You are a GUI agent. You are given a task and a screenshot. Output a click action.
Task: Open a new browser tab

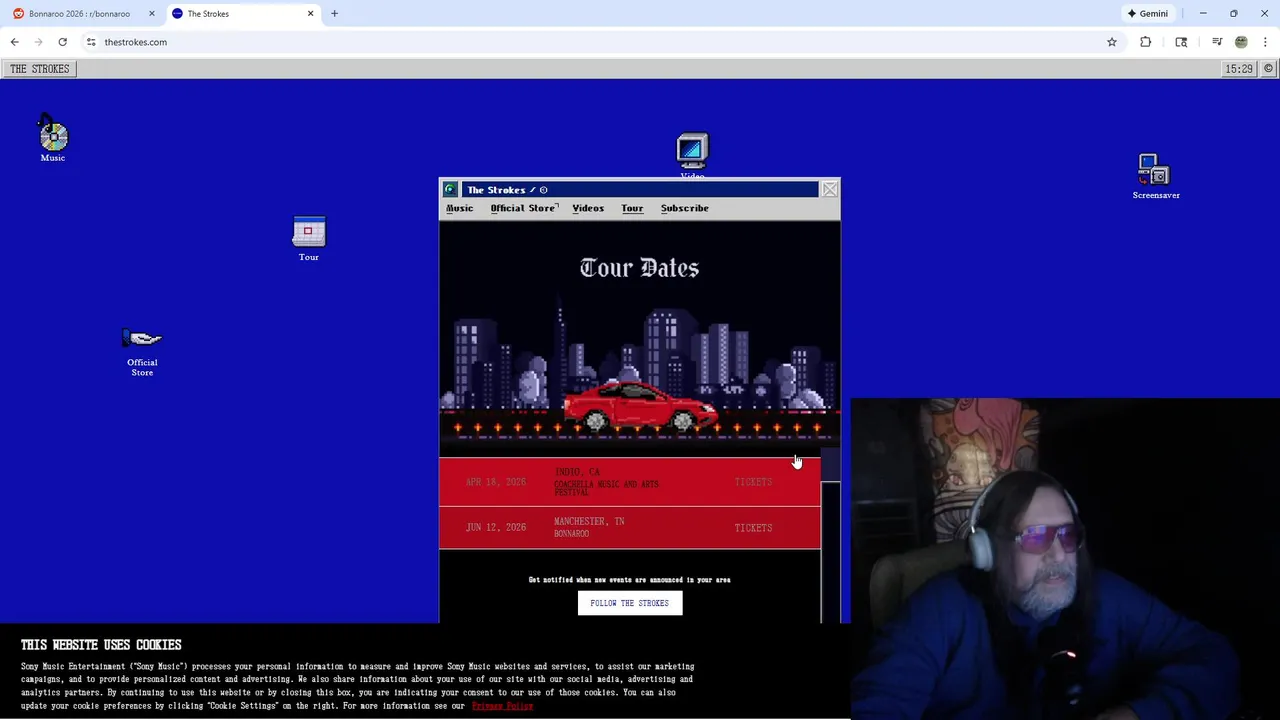click(334, 14)
